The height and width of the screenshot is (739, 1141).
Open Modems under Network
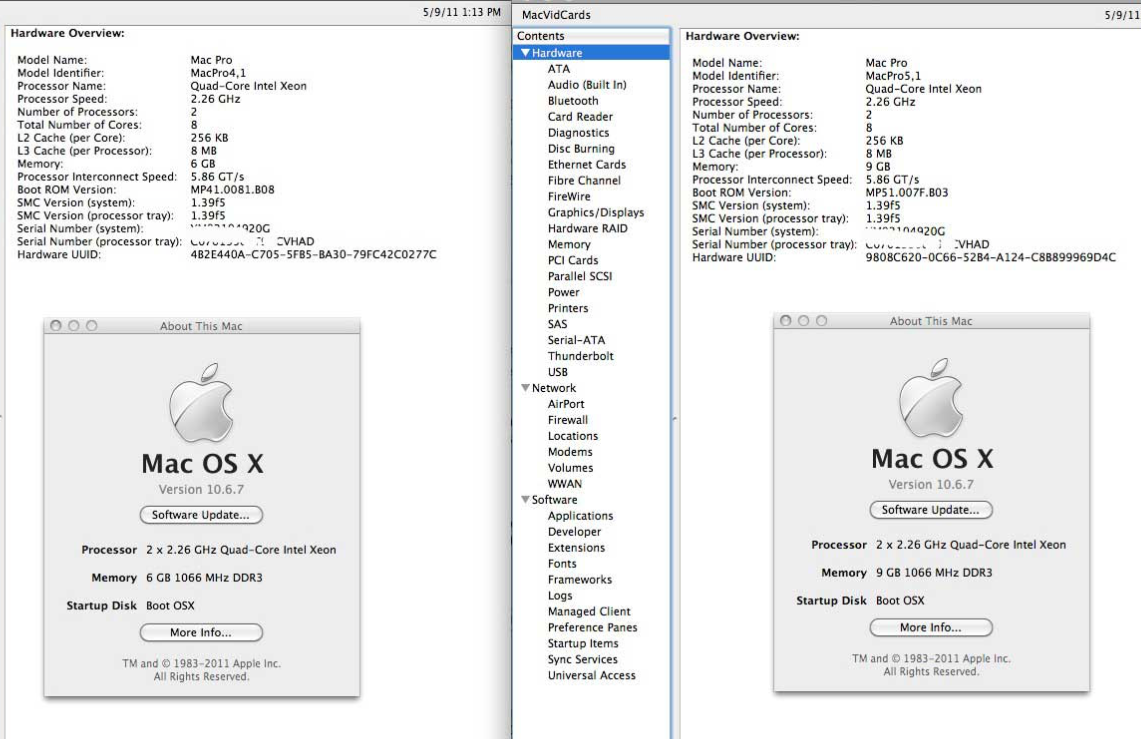click(x=570, y=453)
